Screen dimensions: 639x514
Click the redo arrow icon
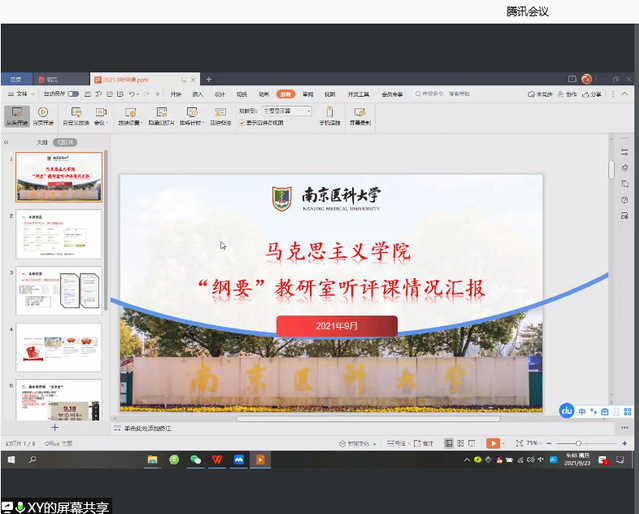(x=146, y=94)
